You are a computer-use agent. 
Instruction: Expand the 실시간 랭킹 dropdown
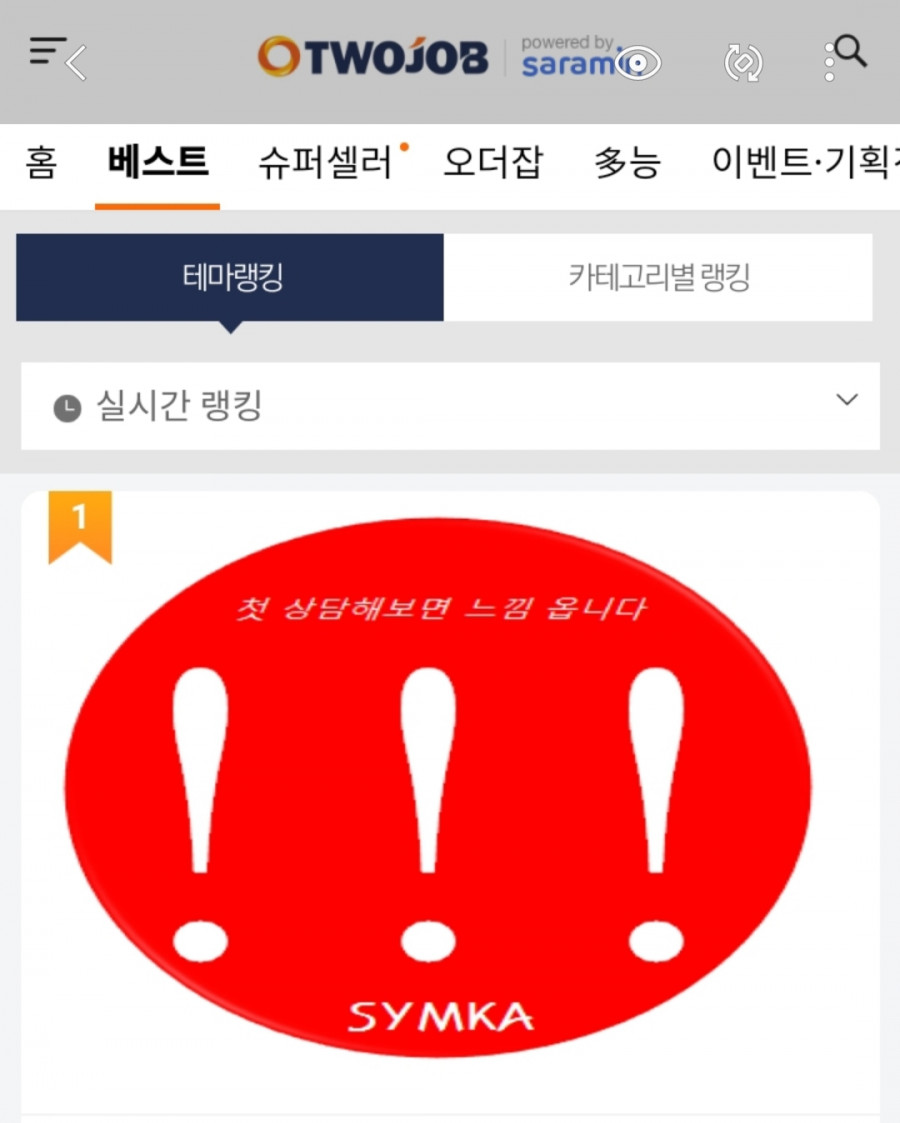pyautogui.click(x=450, y=406)
